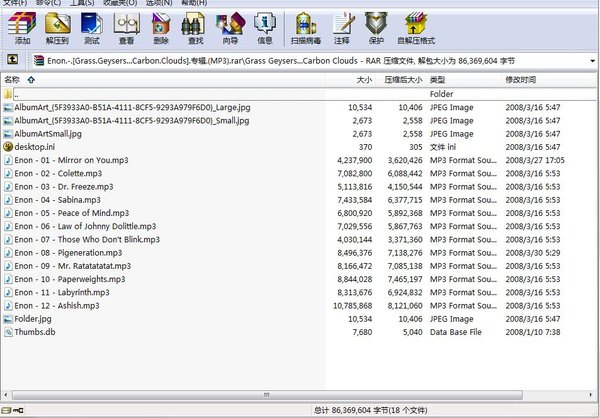Sort by 压缩后大小 (Packed Size) column header
This screenshot has height=418, width=600.
[x=401, y=80]
